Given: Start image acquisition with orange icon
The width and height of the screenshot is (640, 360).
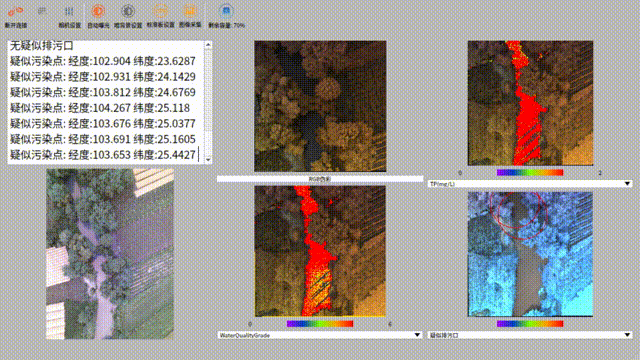Looking at the screenshot, I should 190,11.
